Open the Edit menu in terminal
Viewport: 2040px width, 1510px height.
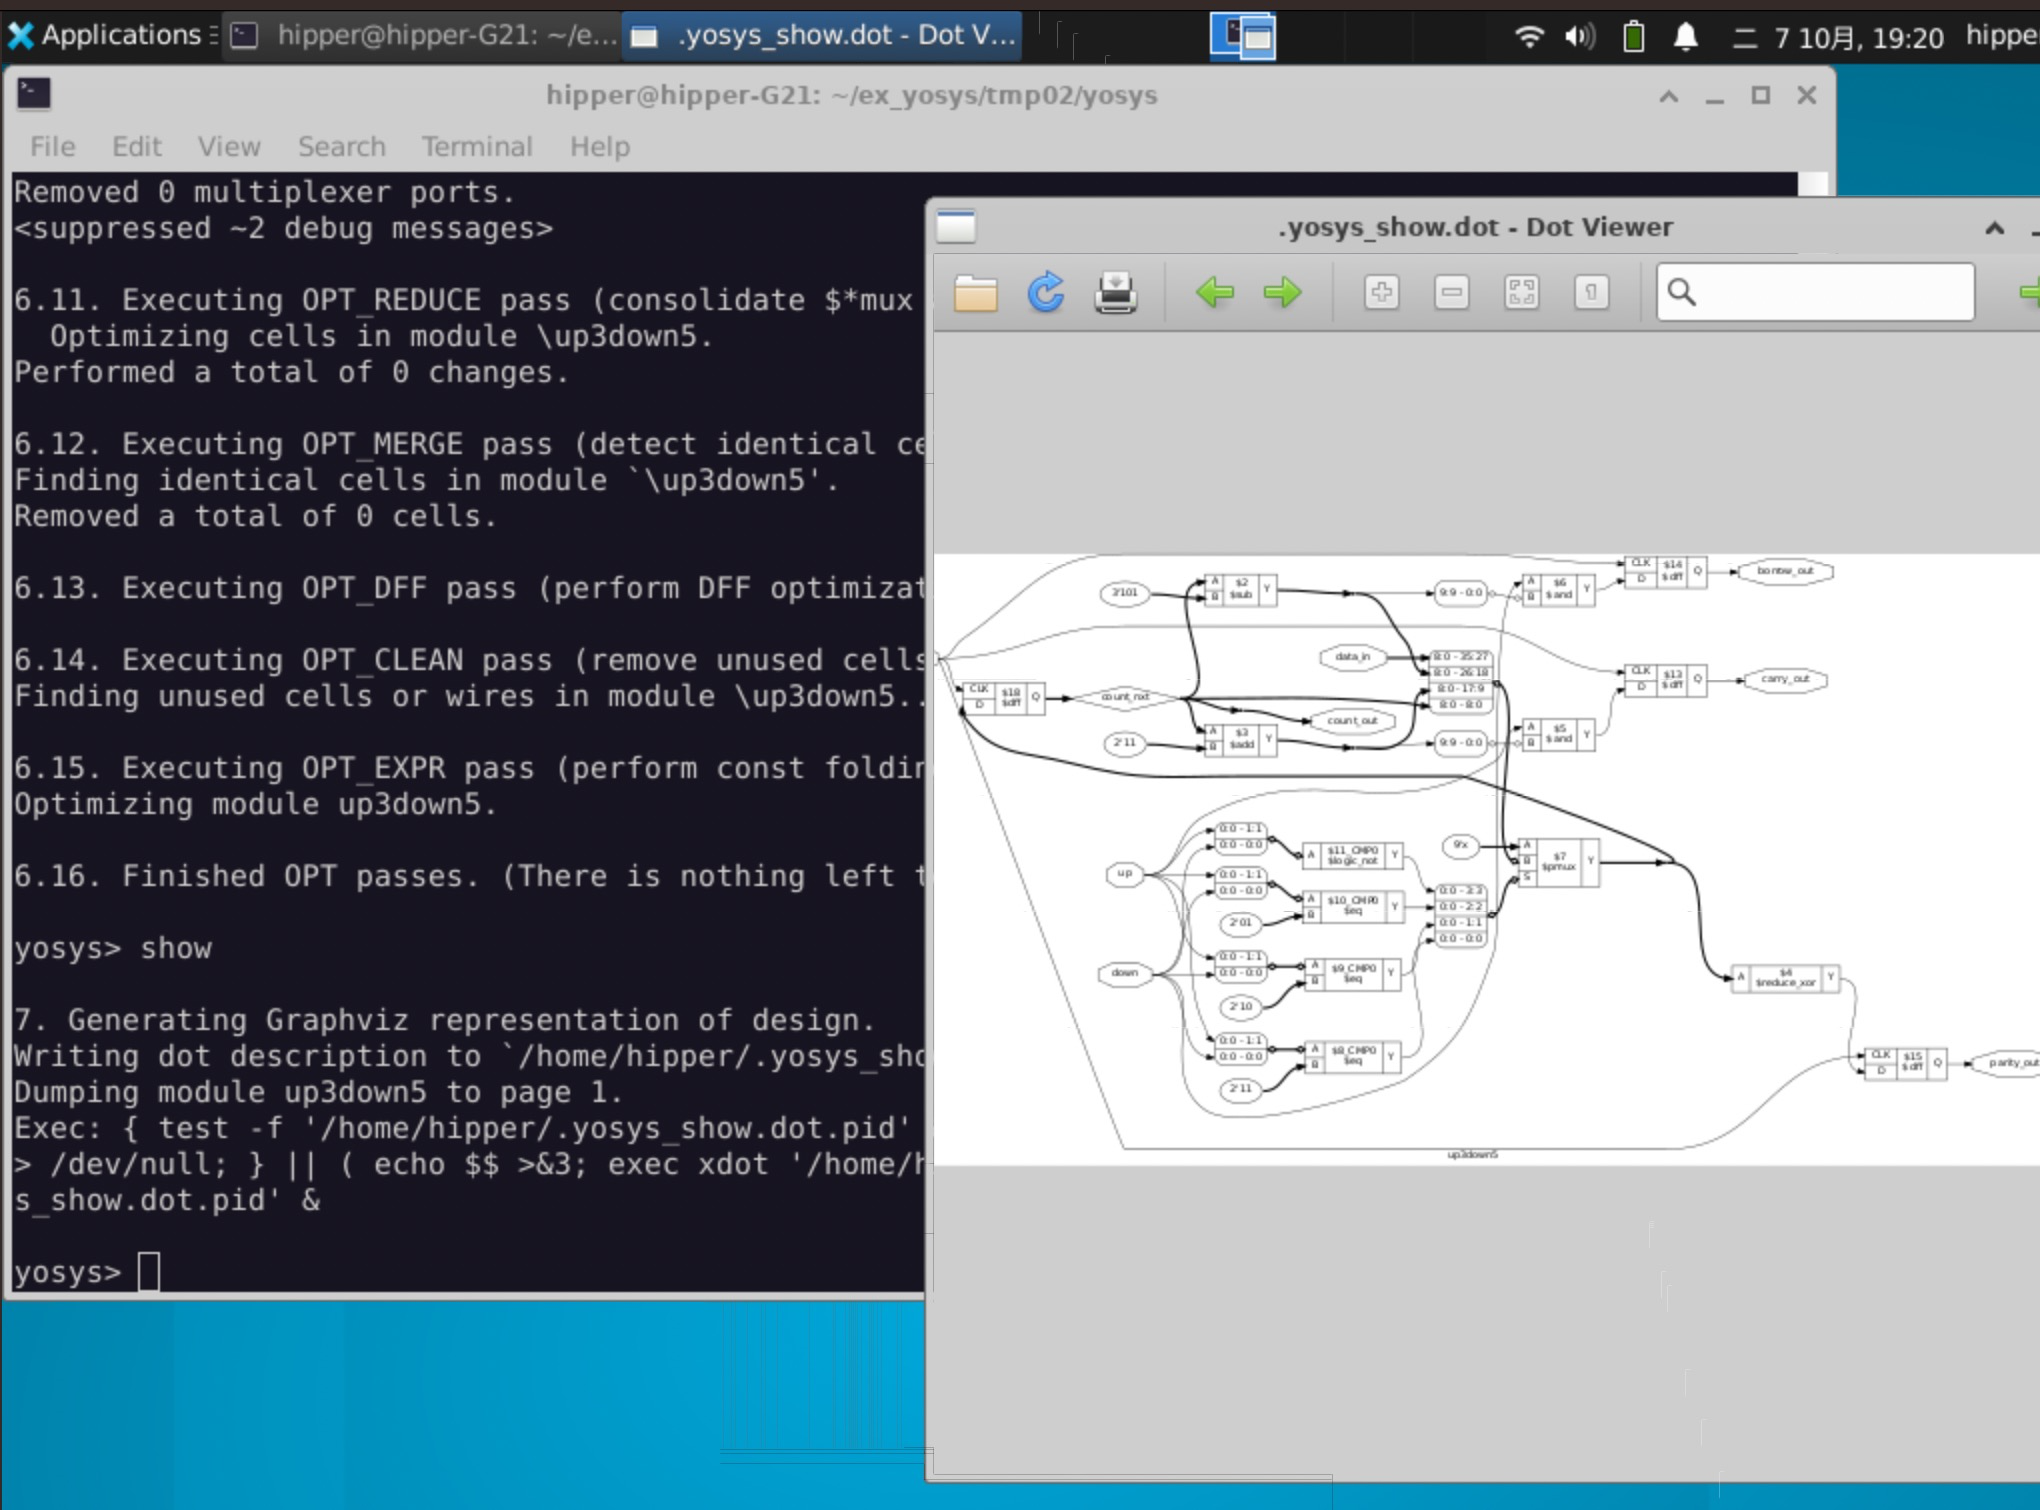click(136, 147)
